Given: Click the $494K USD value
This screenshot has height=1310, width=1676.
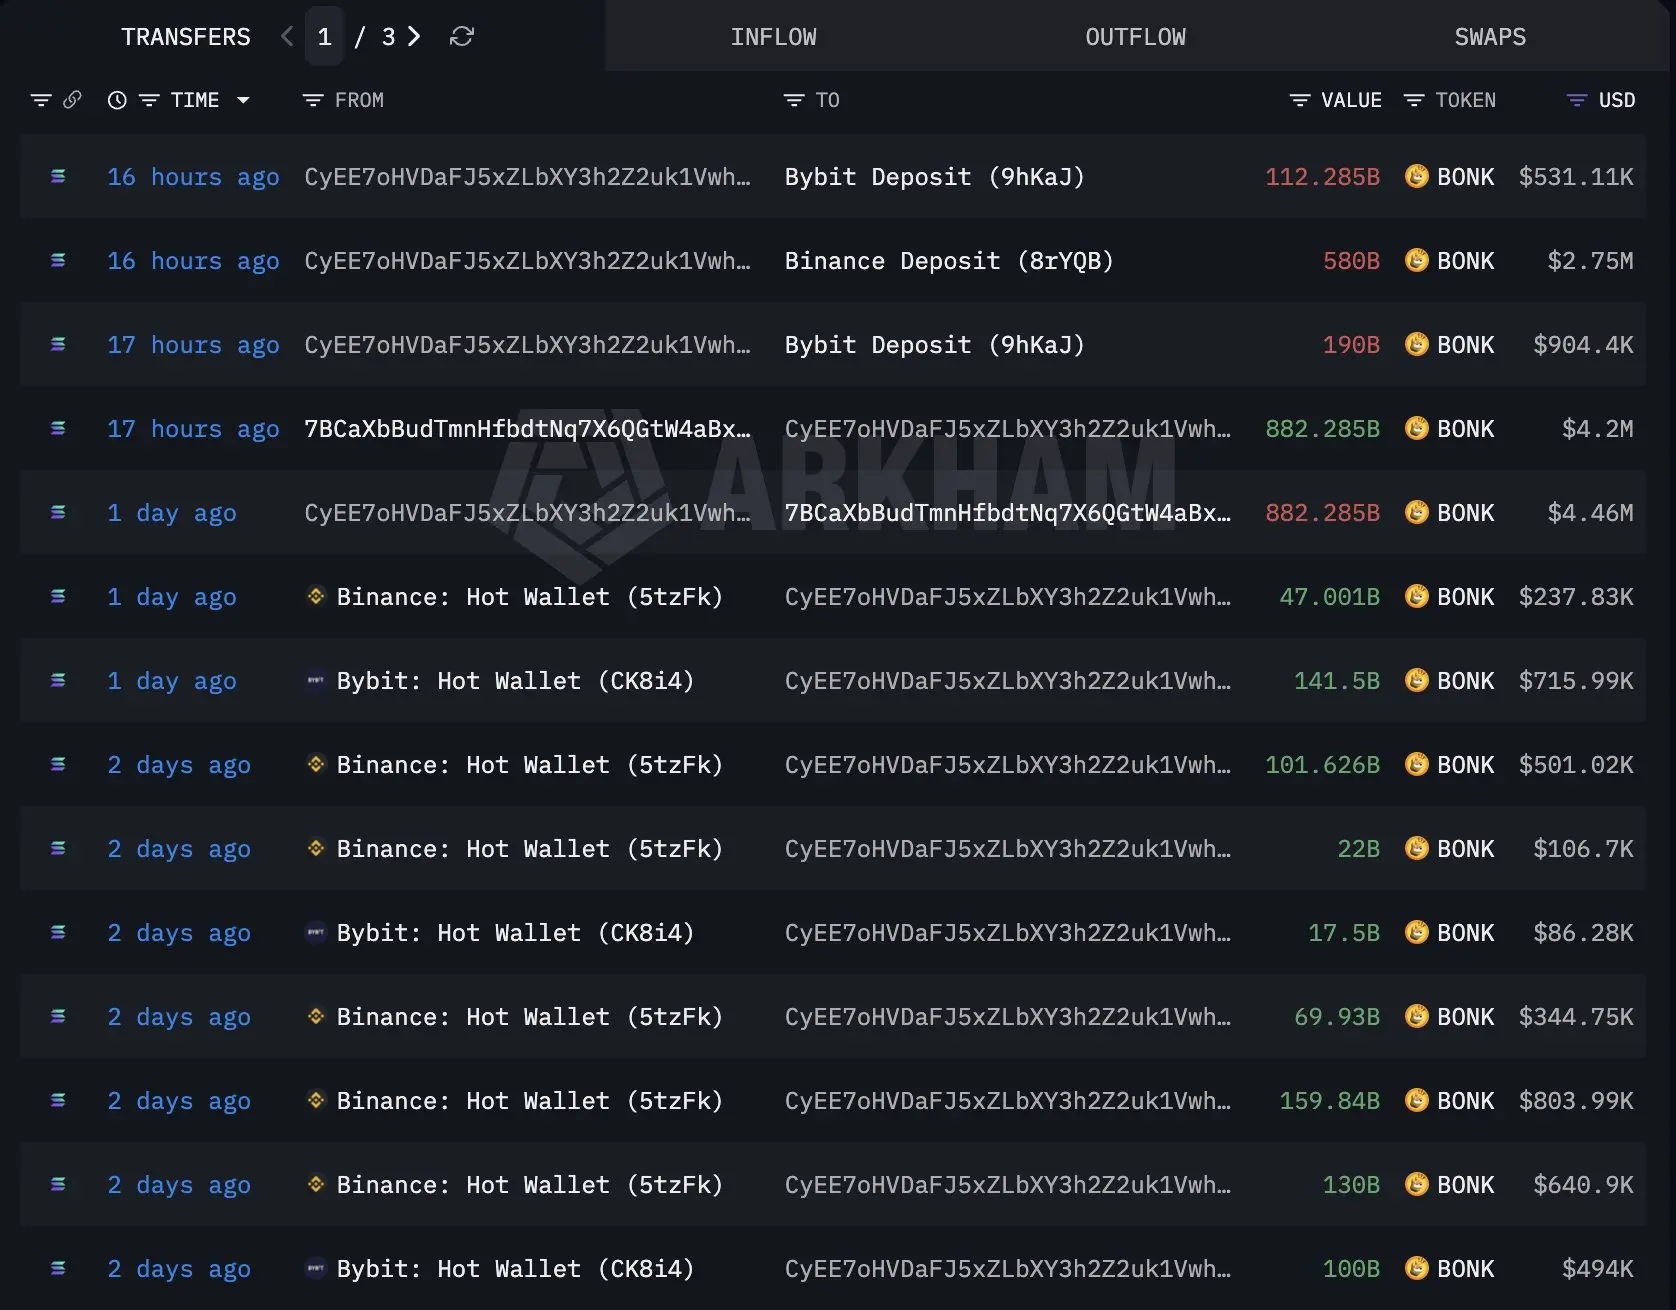Looking at the screenshot, I should pyautogui.click(x=1598, y=1269).
